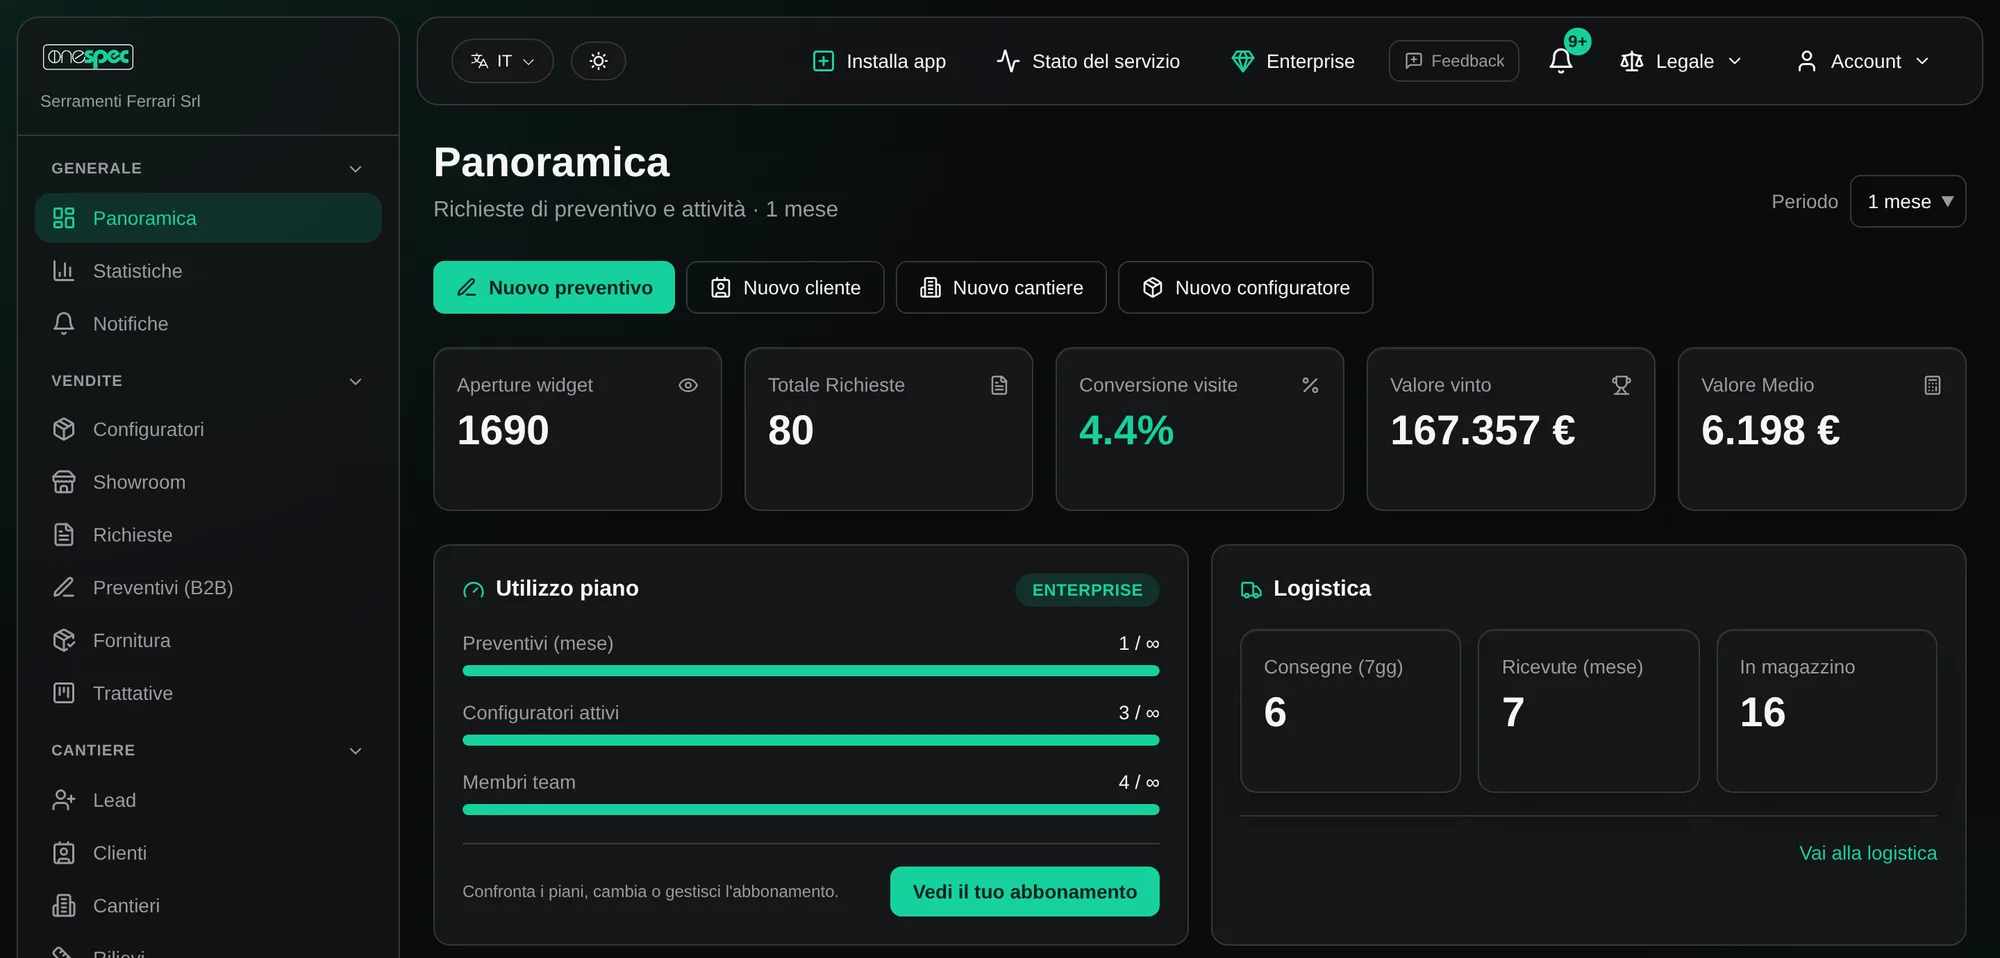Open Statistiche in the sidebar
2000x958 pixels.
(208, 271)
